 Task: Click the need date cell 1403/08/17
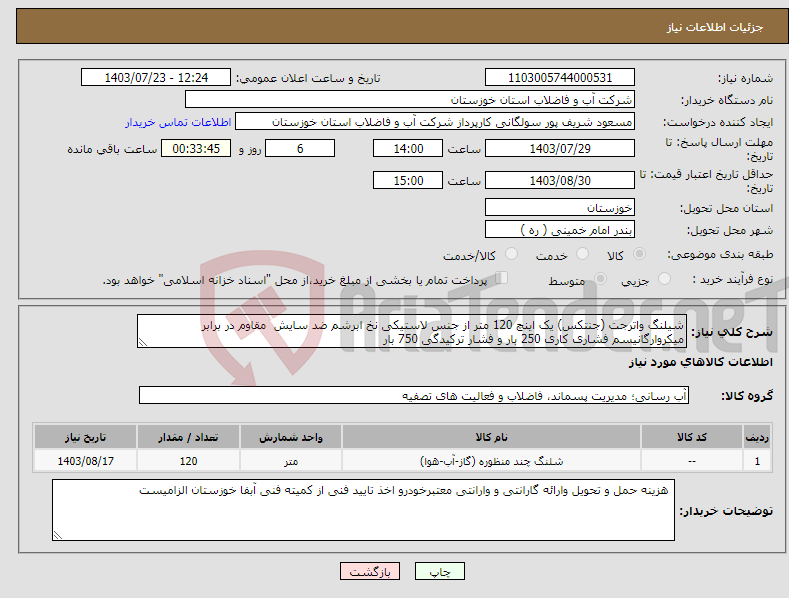pos(86,461)
